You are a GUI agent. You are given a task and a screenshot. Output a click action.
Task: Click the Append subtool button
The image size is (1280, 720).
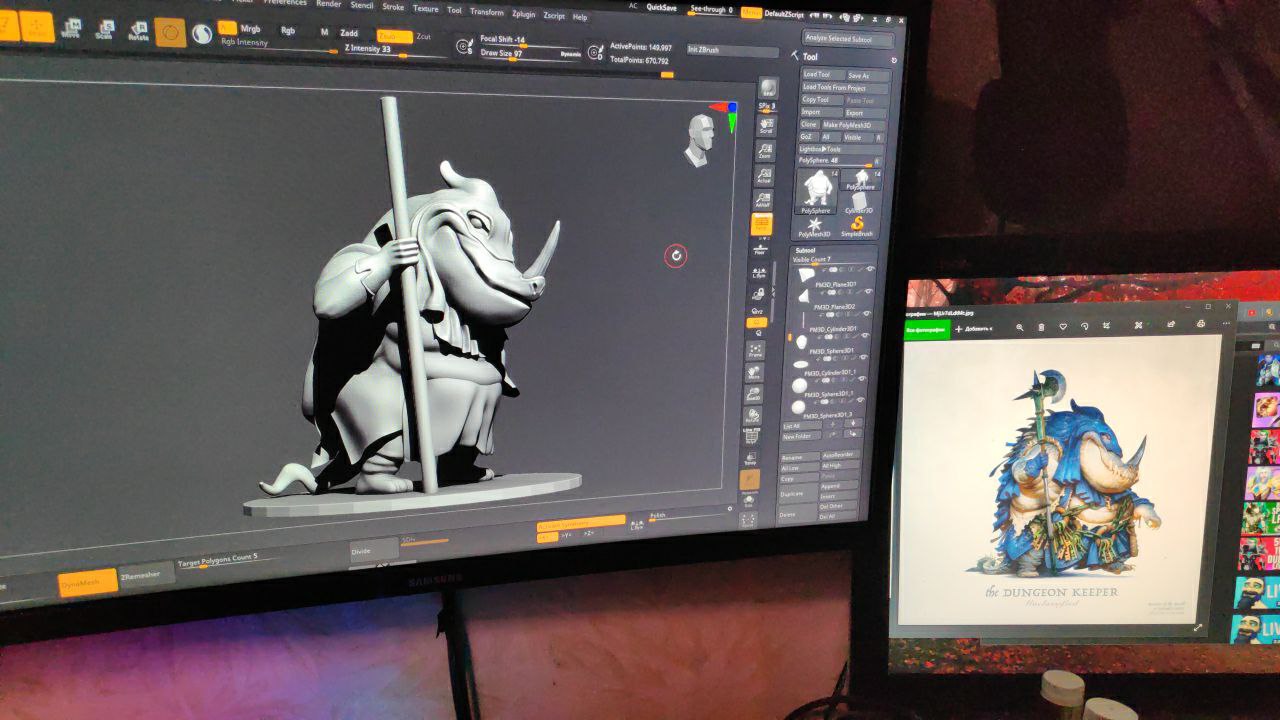click(837, 486)
